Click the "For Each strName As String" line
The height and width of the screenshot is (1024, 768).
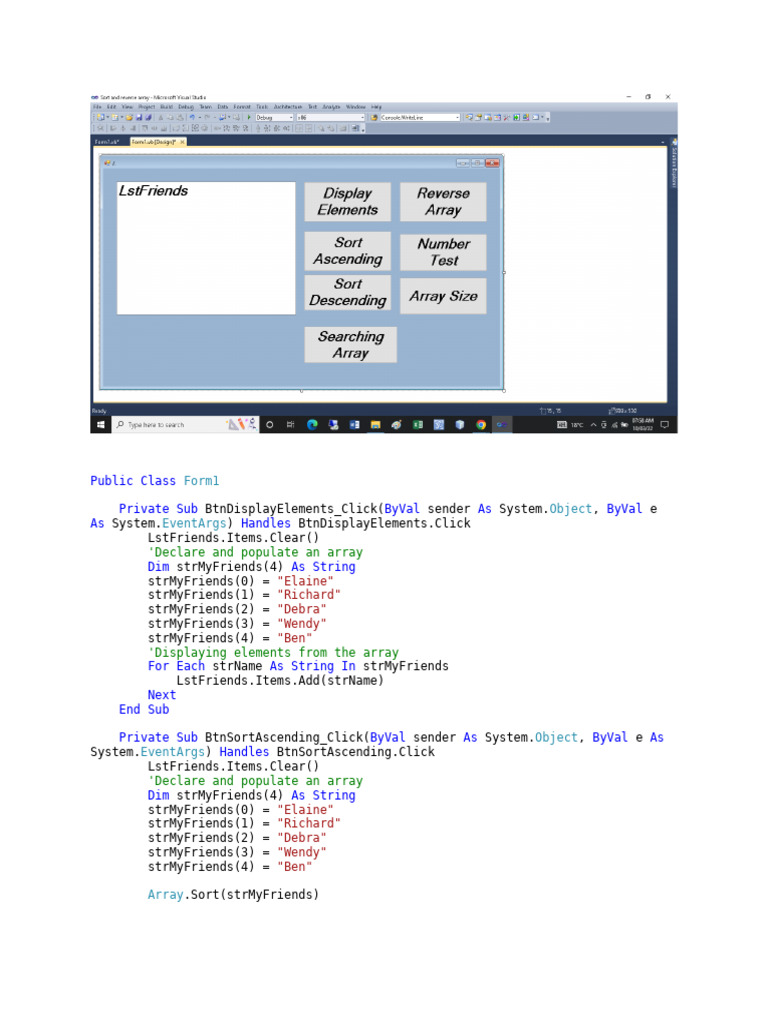[298, 666]
